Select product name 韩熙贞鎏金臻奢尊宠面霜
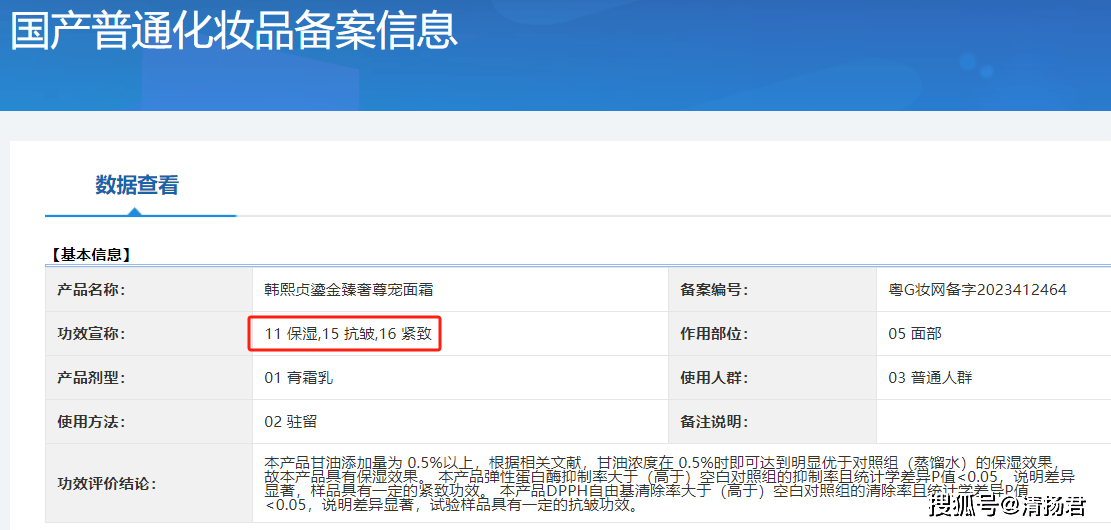 pyautogui.click(x=349, y=290)
